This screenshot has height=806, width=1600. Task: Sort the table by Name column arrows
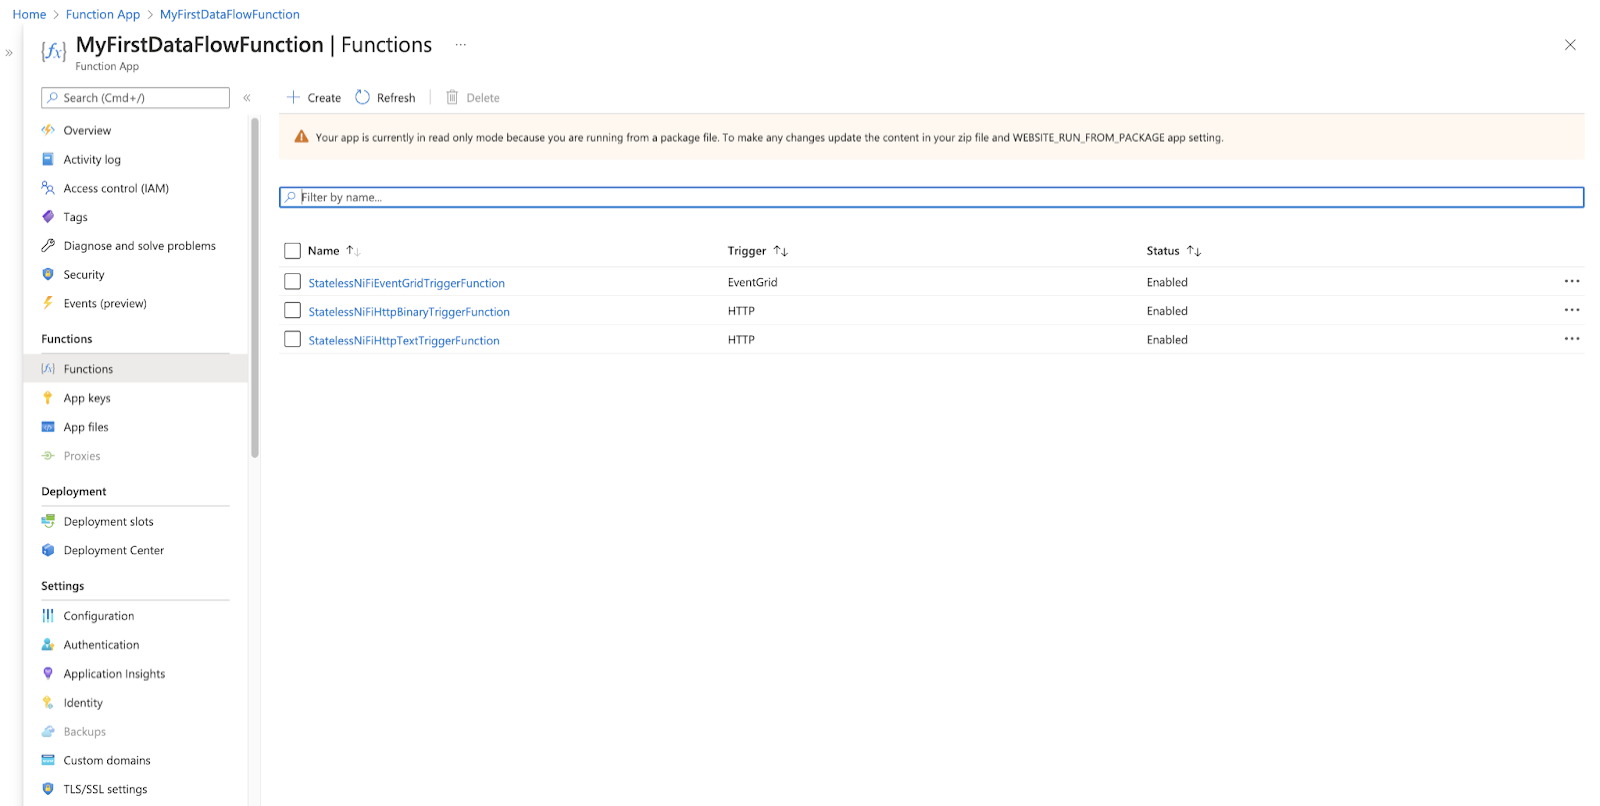[x=353, y=251]
